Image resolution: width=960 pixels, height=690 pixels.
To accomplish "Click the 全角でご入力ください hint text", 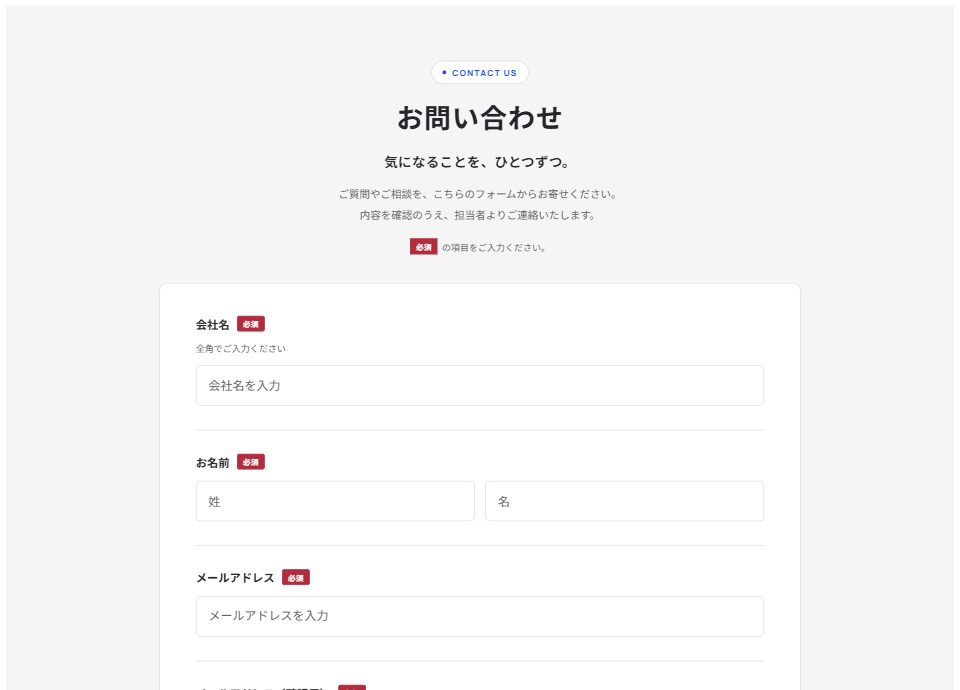I will 241,349.
